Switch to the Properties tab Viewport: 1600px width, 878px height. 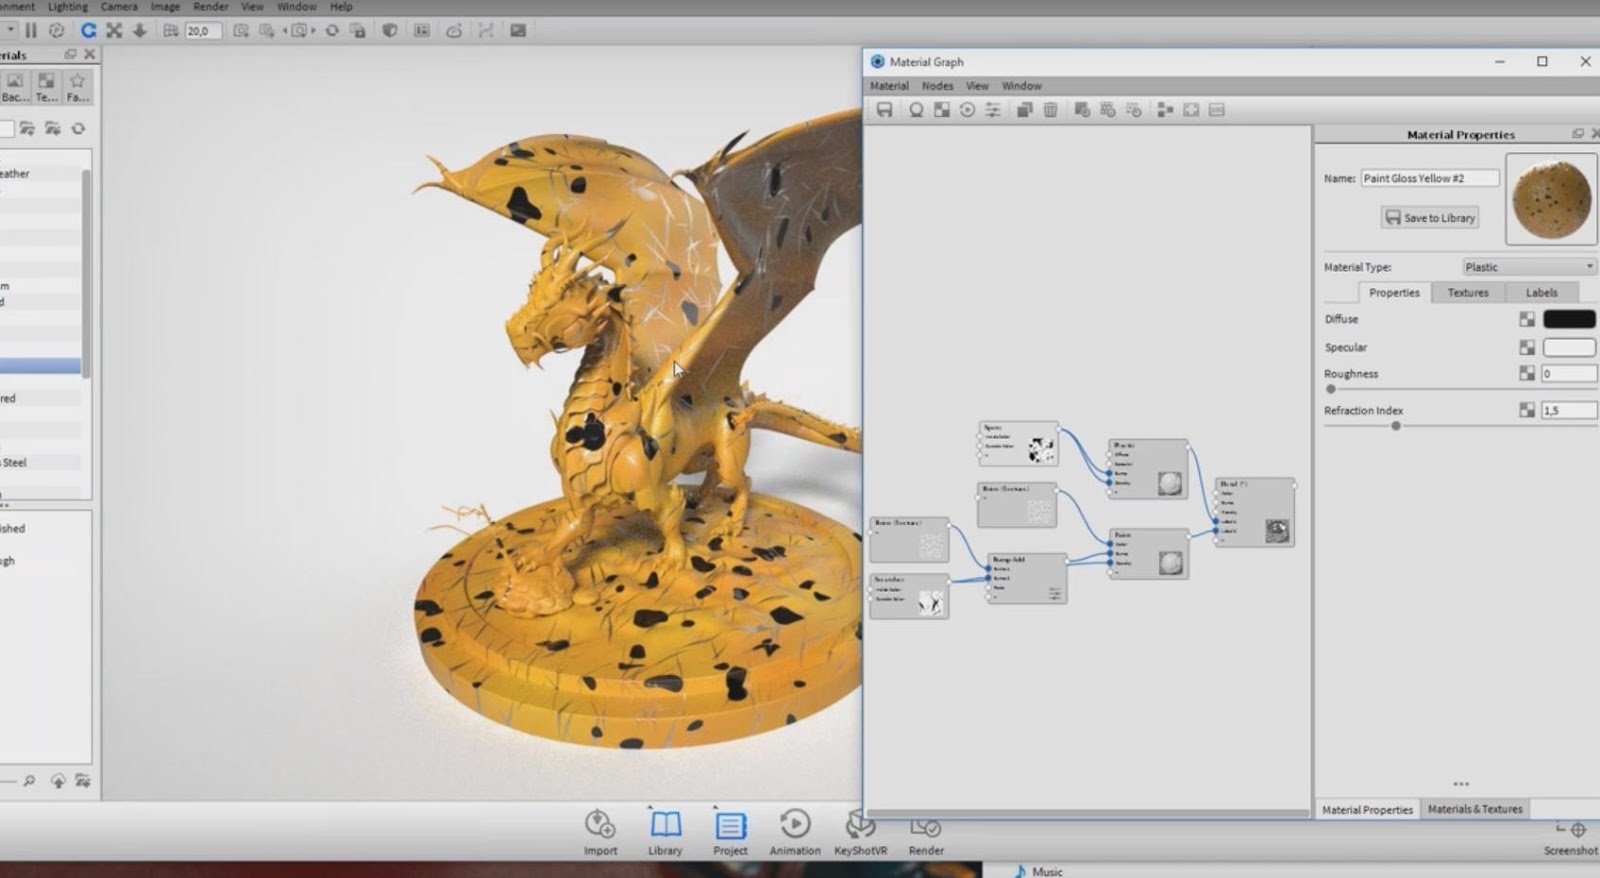[x=1394, y=293]
